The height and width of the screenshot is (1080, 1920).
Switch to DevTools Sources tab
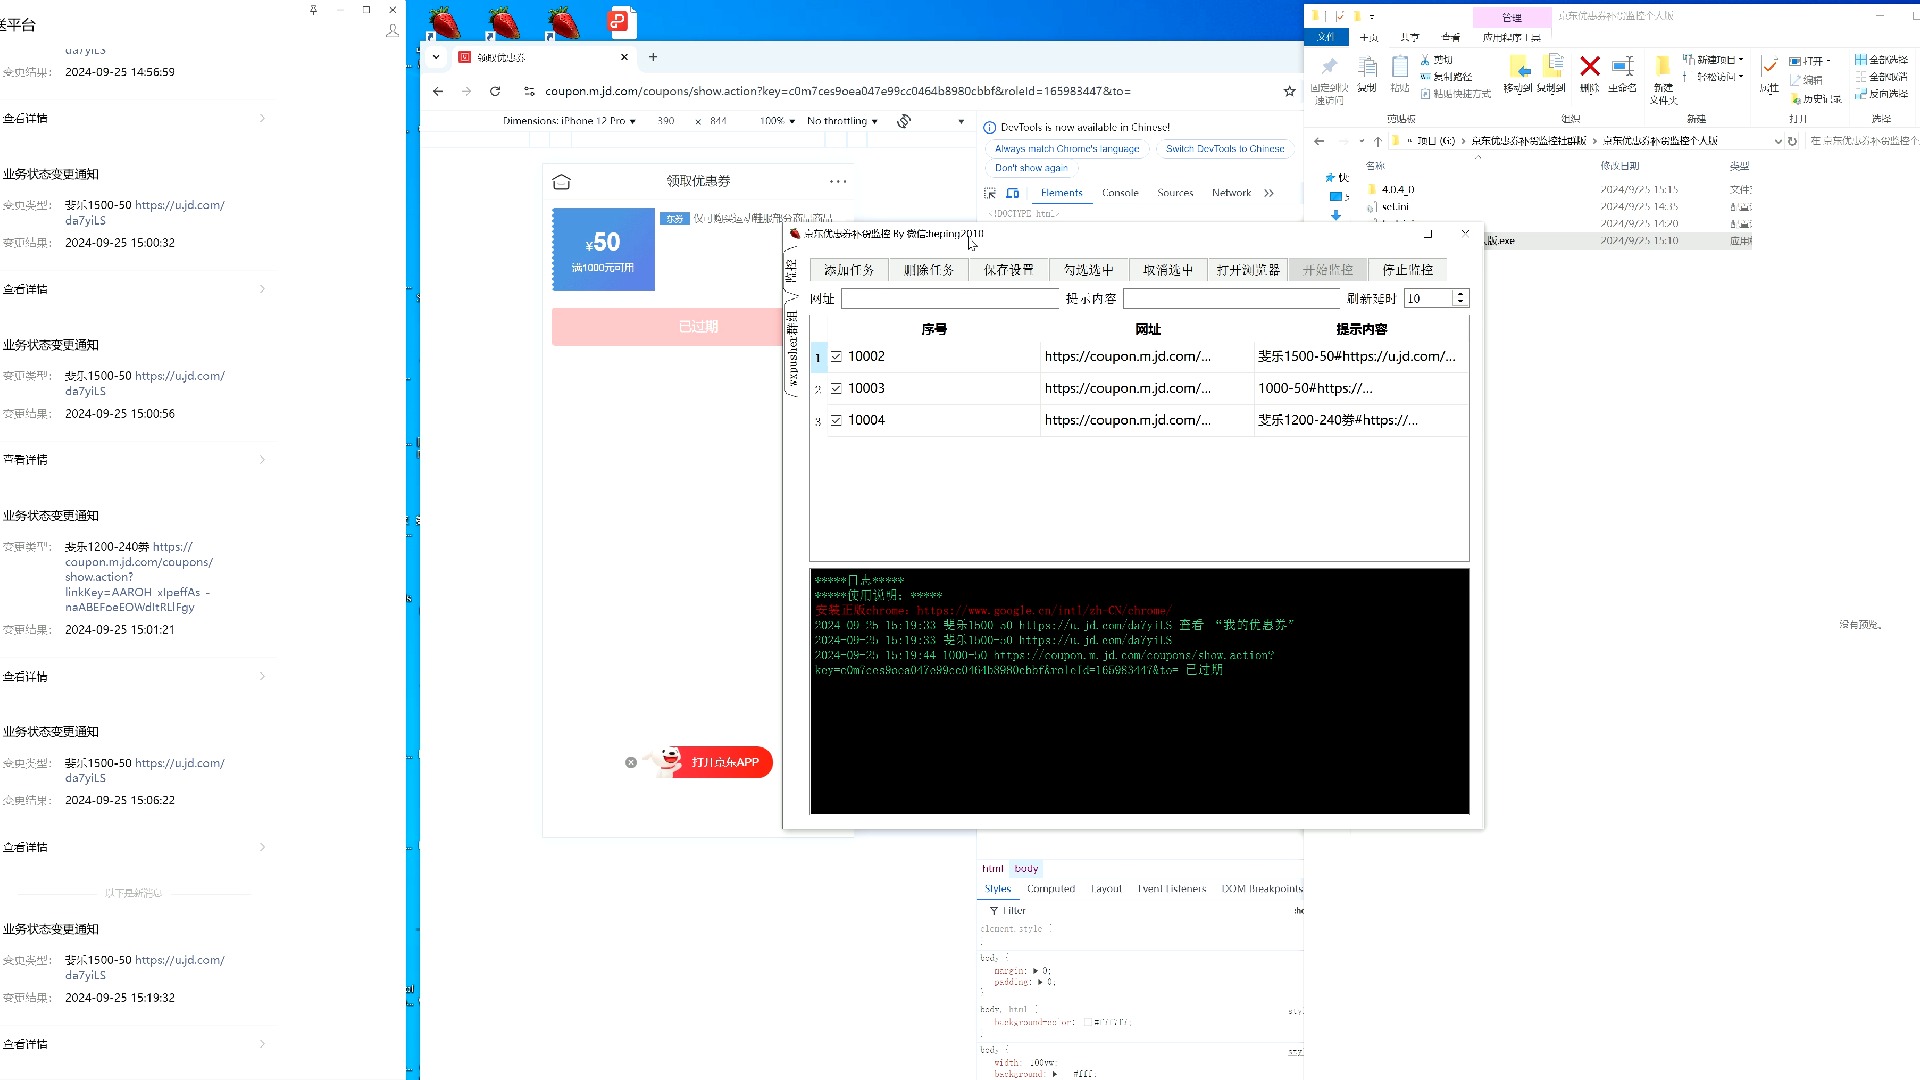point(1175,193)
